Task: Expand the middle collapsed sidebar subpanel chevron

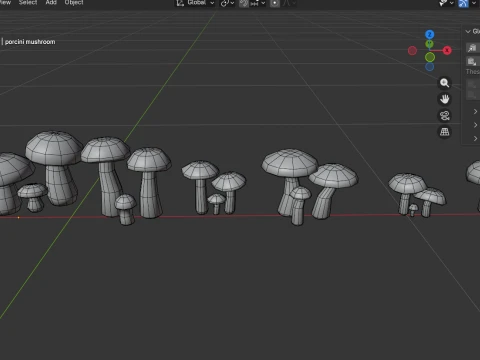Action: (475, 125)
